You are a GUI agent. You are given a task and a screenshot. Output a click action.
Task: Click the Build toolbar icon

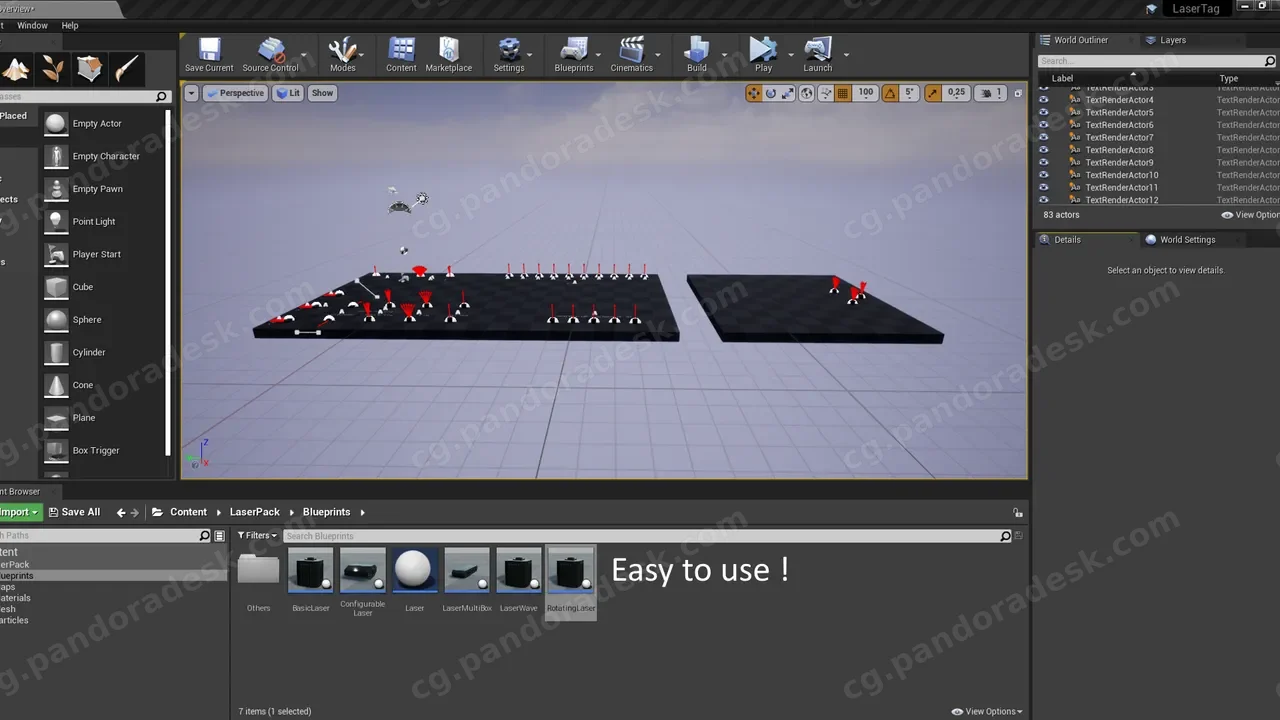[697, 54]
